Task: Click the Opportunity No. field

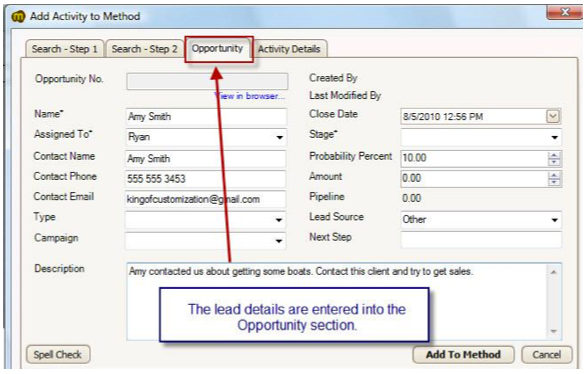Action: [207, 81]
